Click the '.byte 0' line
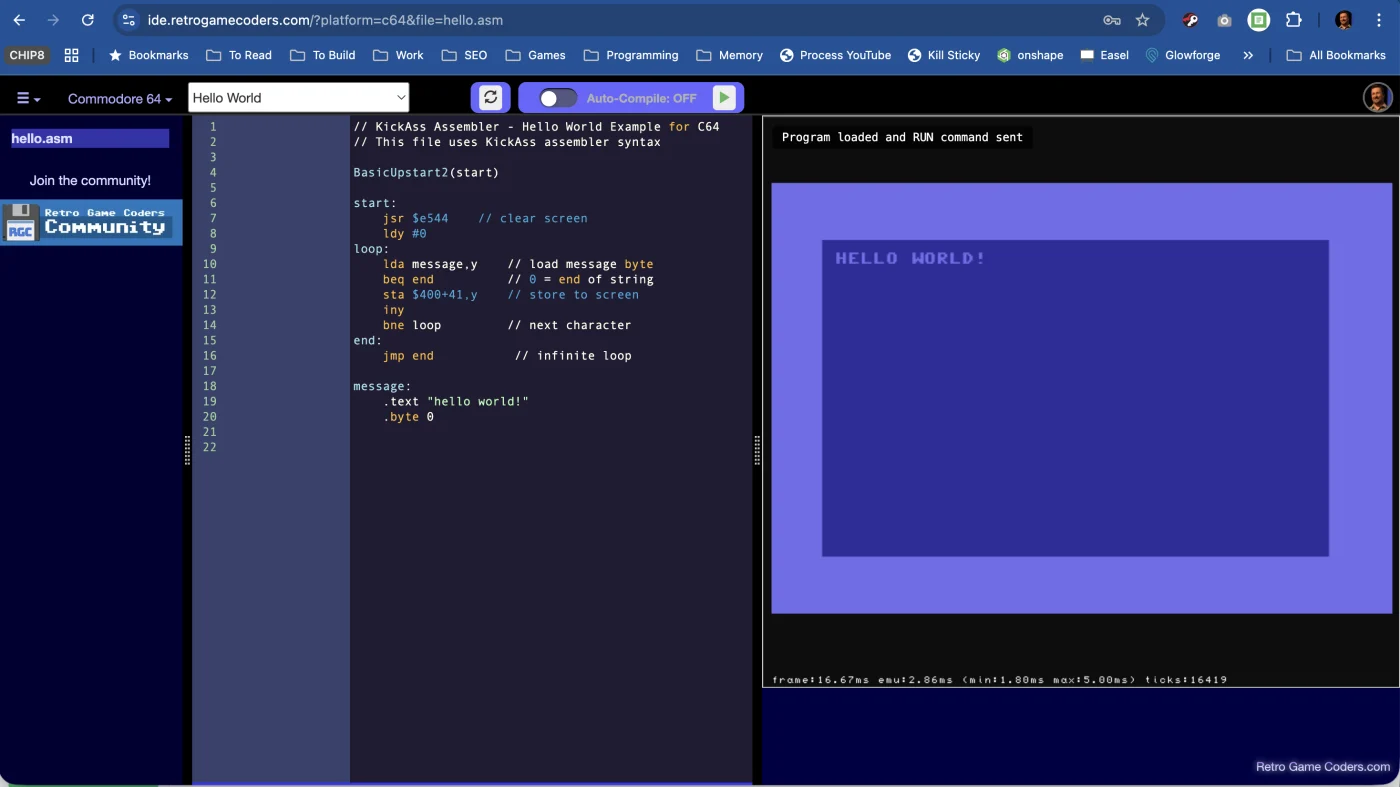This screenshot has height=787, width=1400. click(x=408, y=416)
